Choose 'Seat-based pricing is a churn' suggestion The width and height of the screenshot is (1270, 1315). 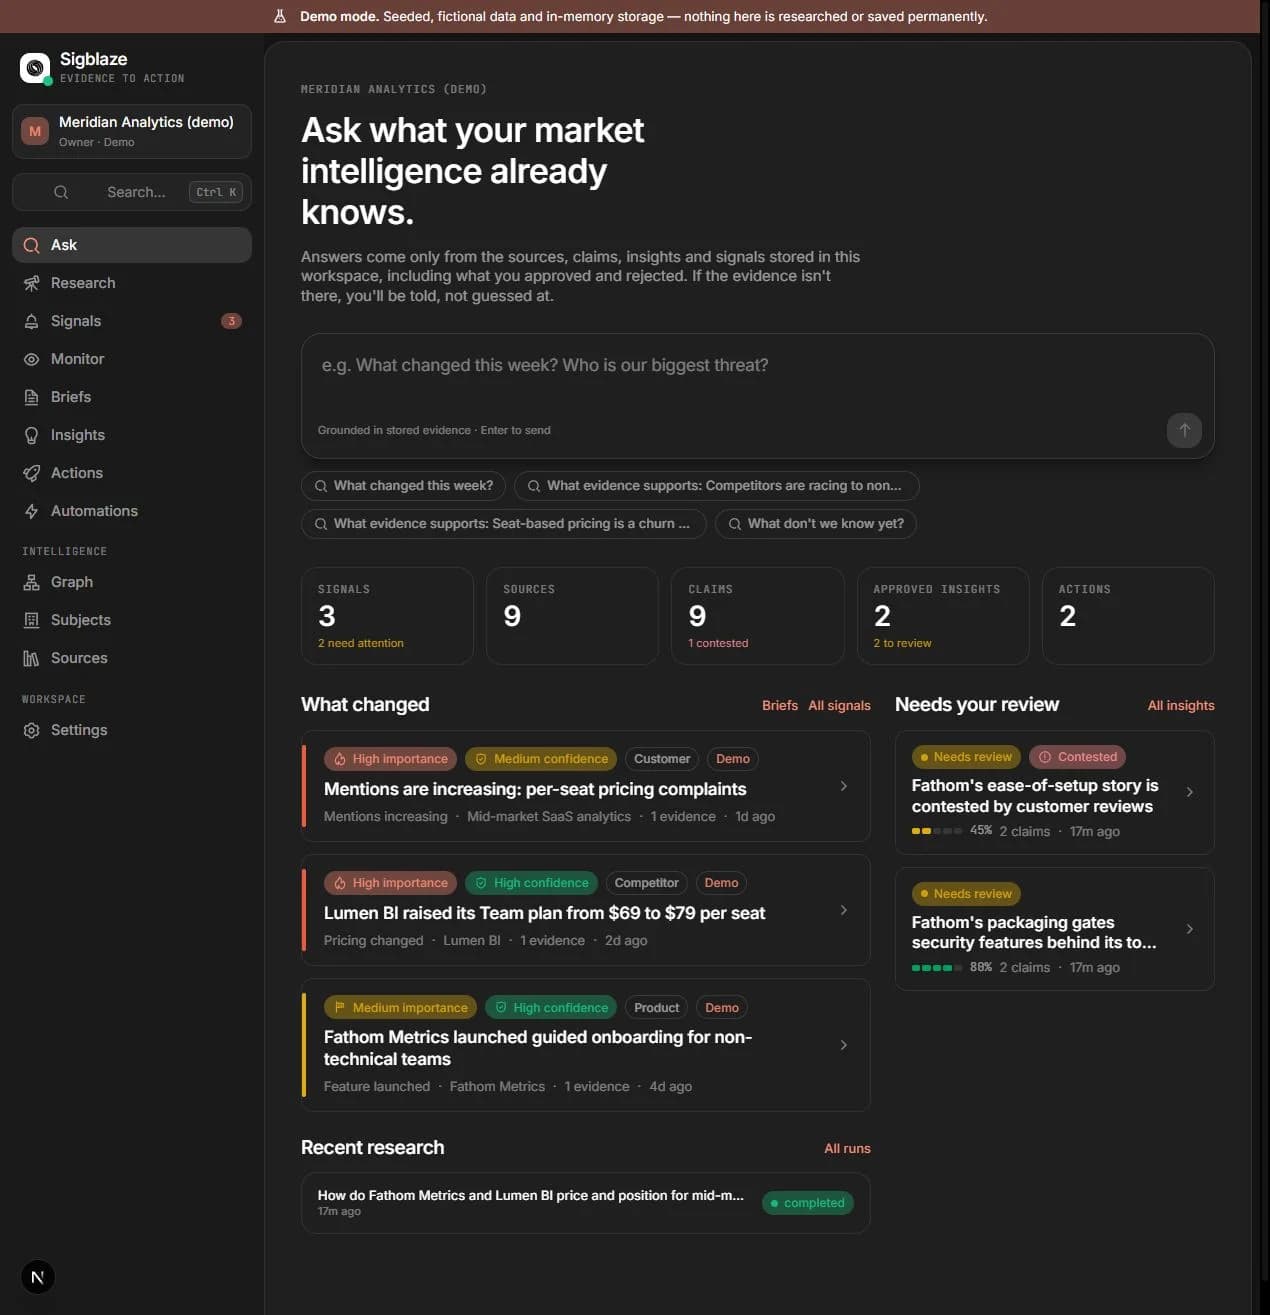pos(504,524)
